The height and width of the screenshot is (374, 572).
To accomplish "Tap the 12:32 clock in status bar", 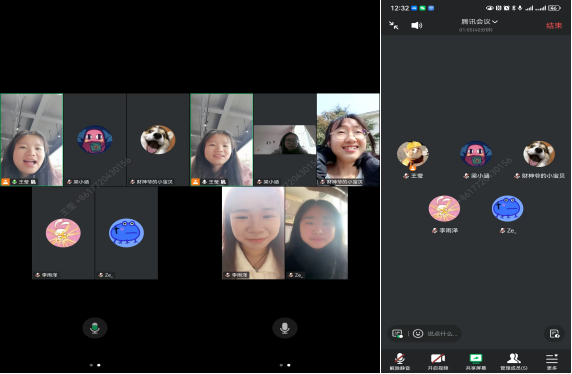I will pos(399,8).
